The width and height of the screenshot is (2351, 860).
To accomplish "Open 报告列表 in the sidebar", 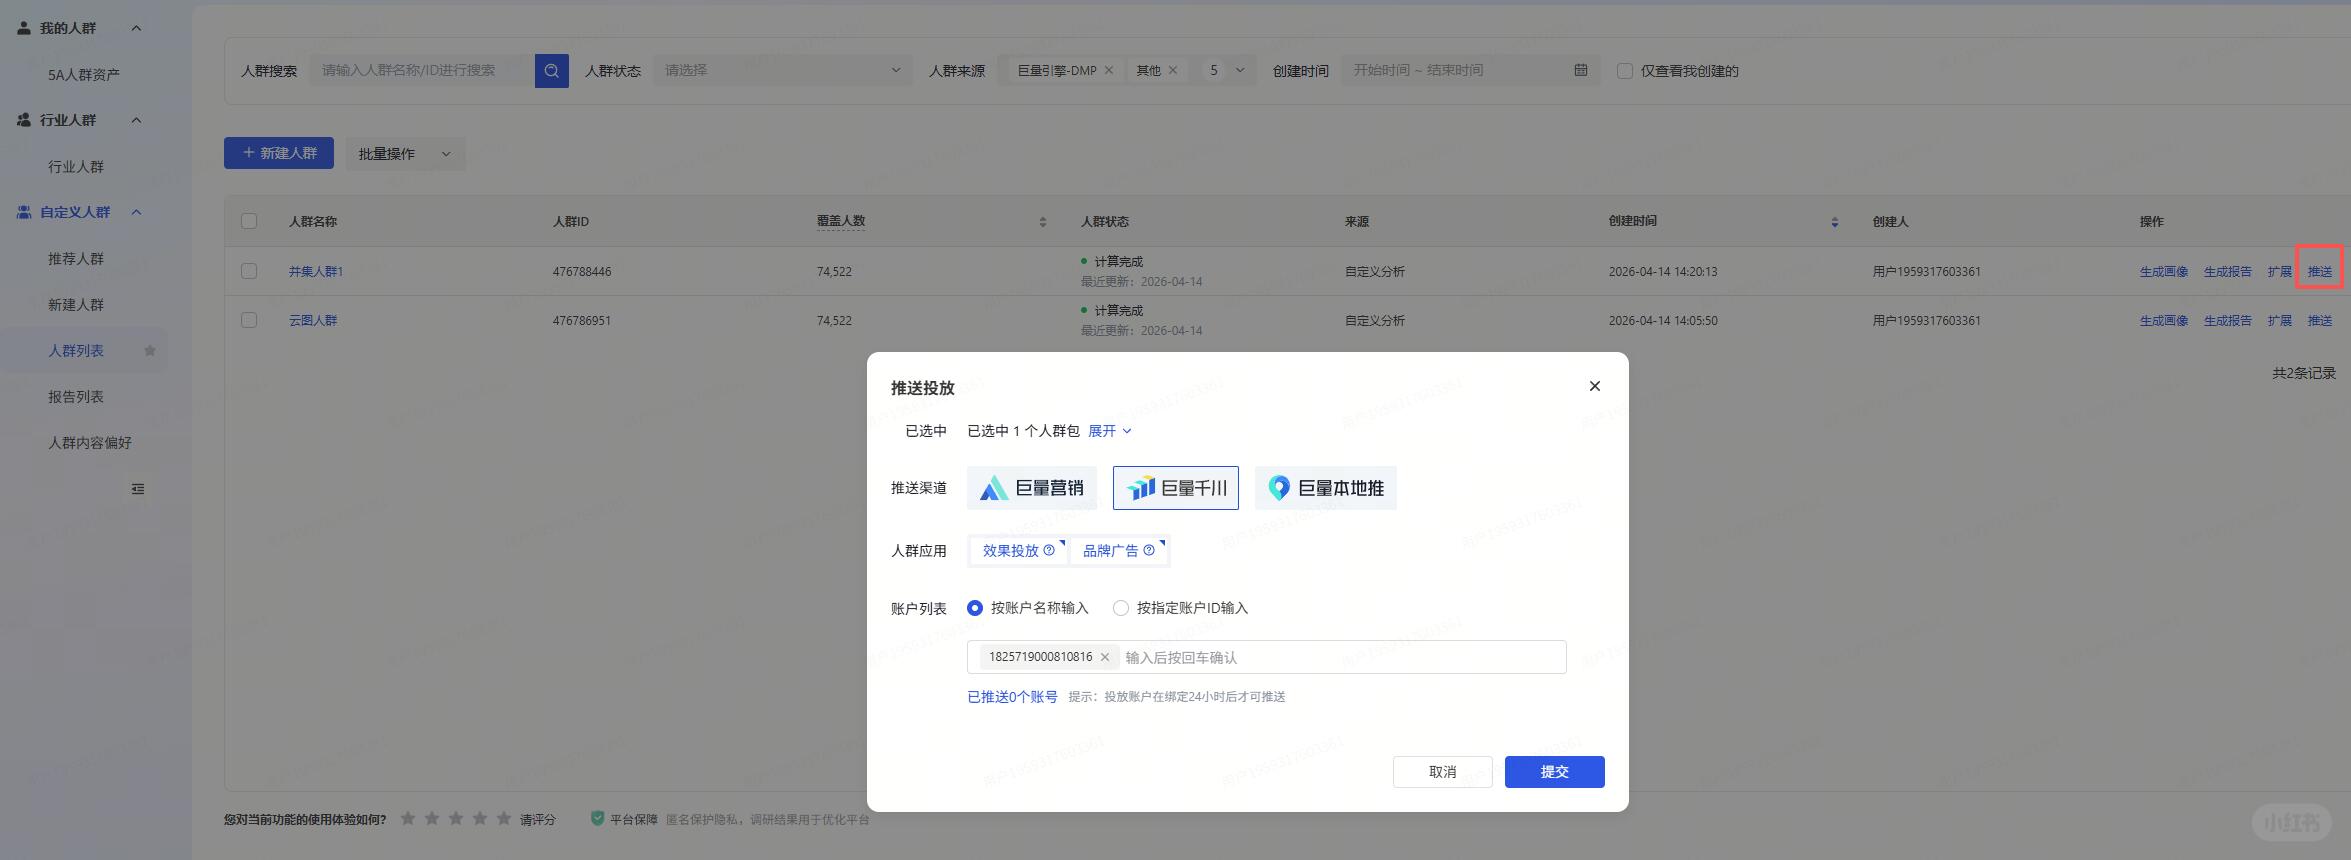I will pos(76,397).
